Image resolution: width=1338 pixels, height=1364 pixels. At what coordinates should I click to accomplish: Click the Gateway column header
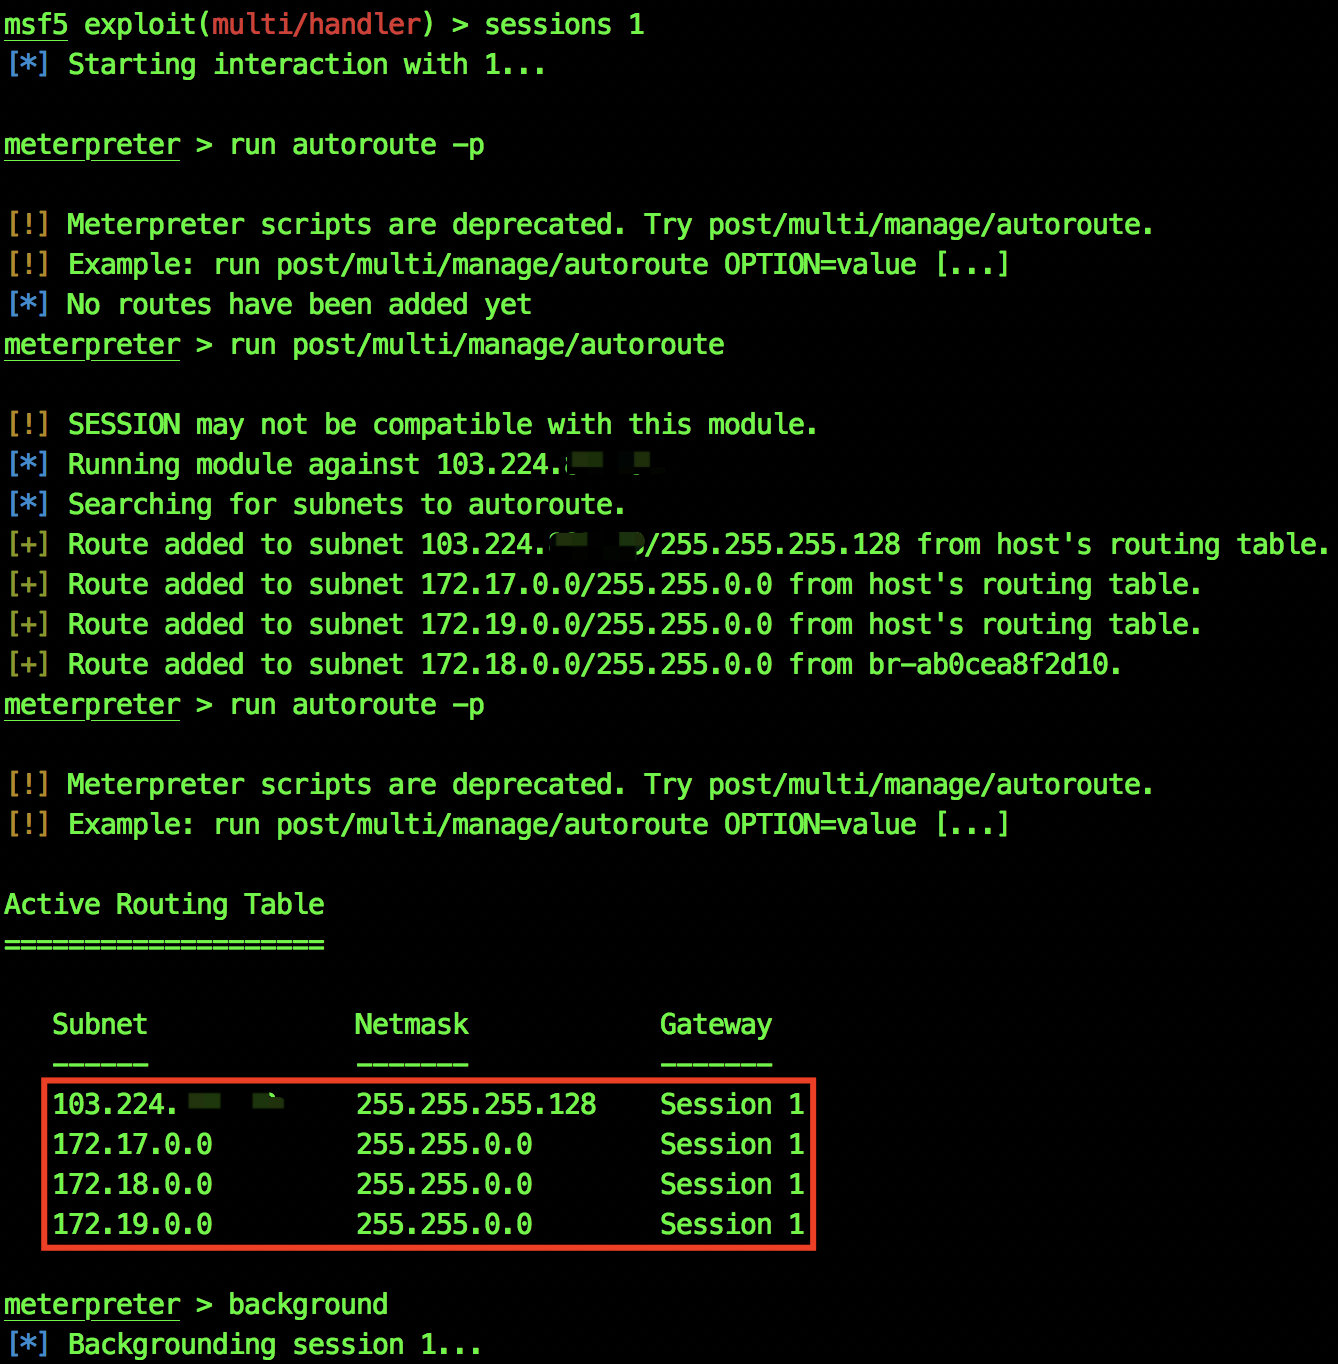[x=716, y=1026]
